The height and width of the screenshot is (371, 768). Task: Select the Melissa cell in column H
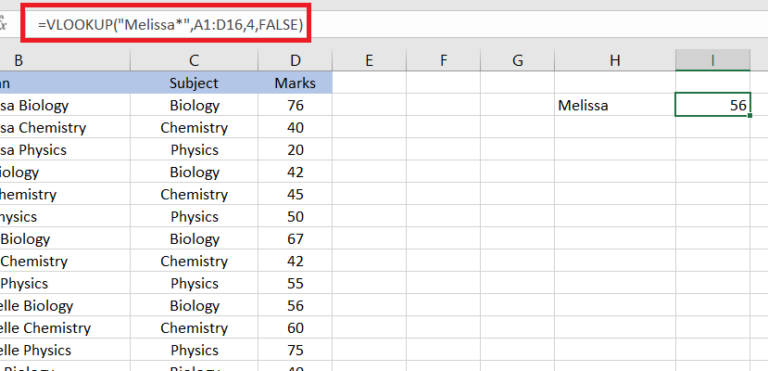(615, 105)
